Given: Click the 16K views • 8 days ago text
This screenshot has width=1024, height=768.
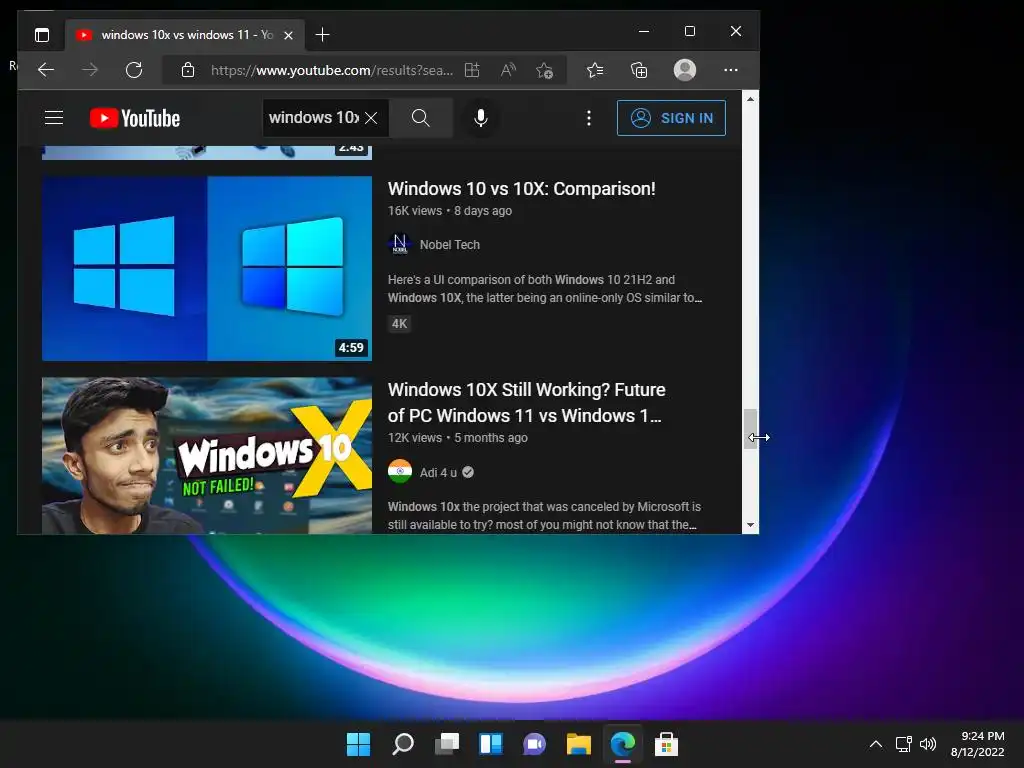Looking at the screenshot, I should point(450,211).
